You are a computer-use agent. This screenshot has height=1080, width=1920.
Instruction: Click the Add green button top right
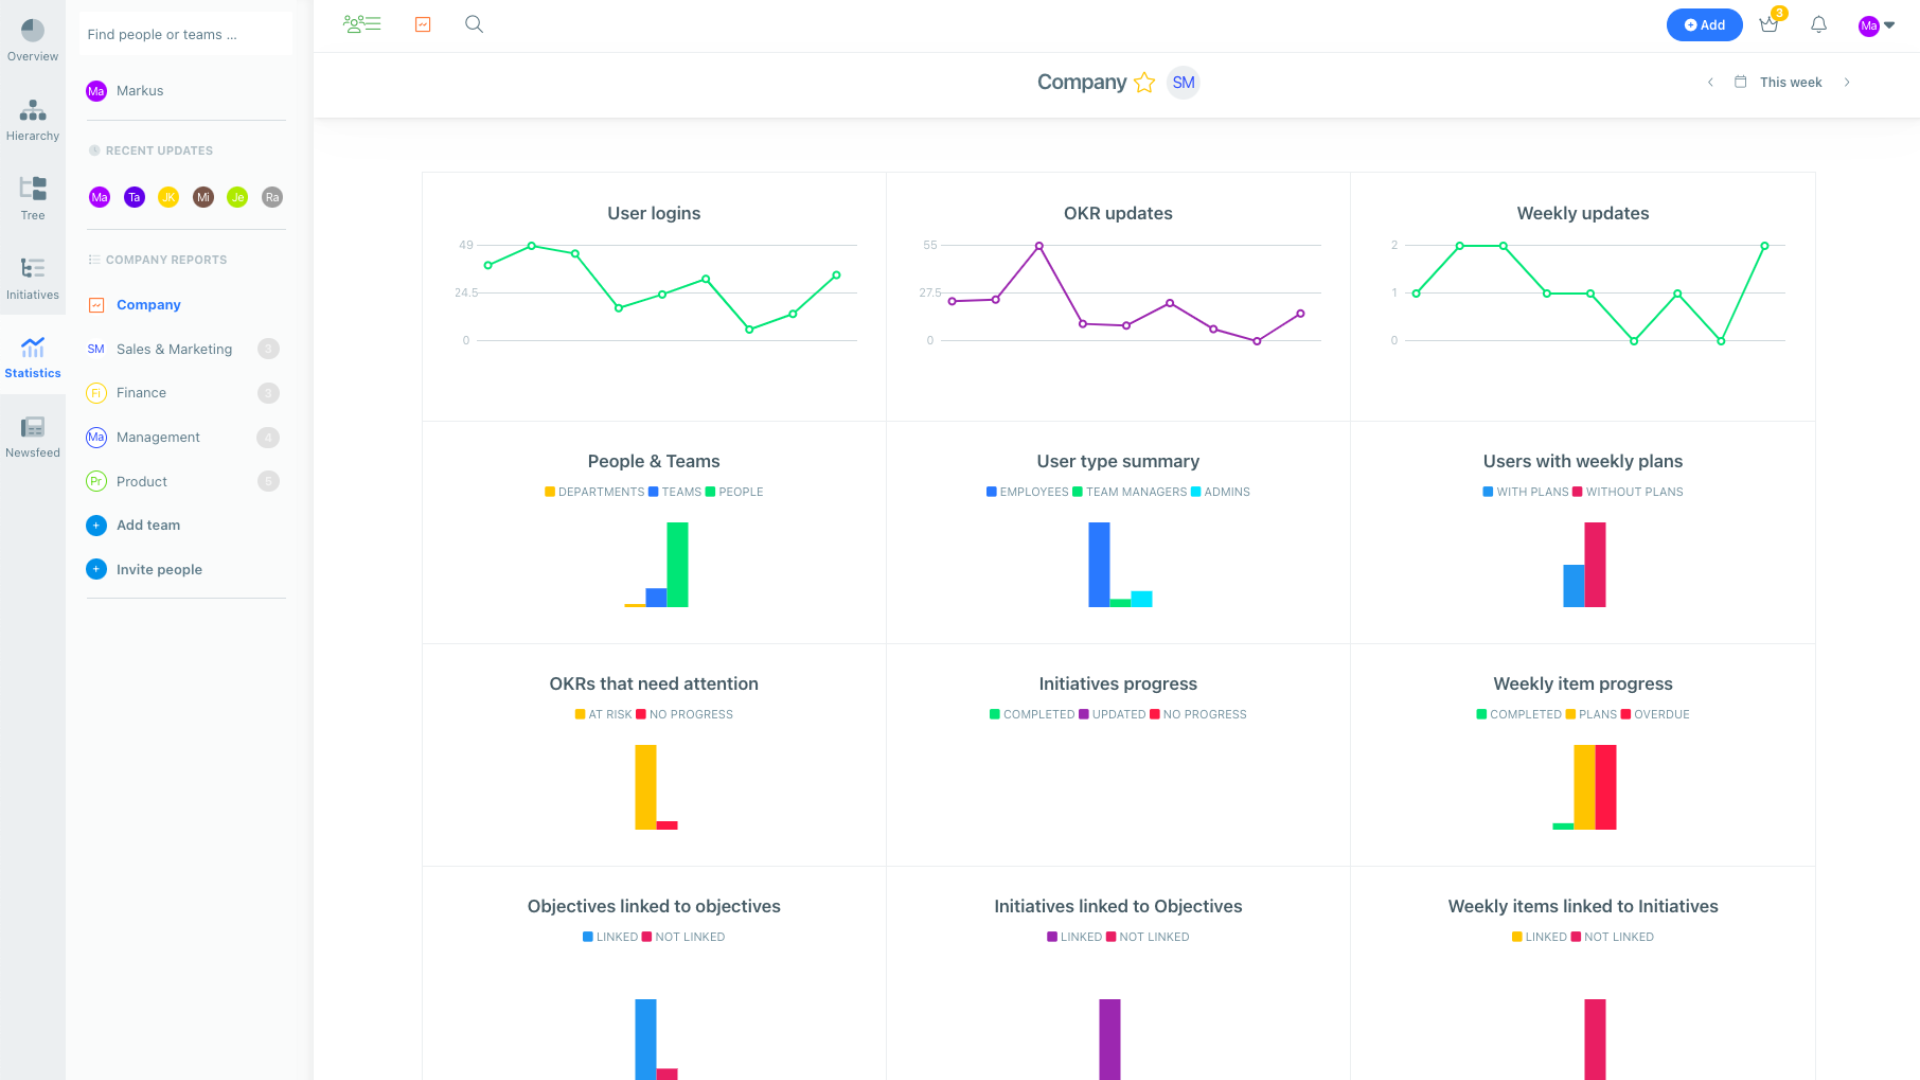(1702, 24)
